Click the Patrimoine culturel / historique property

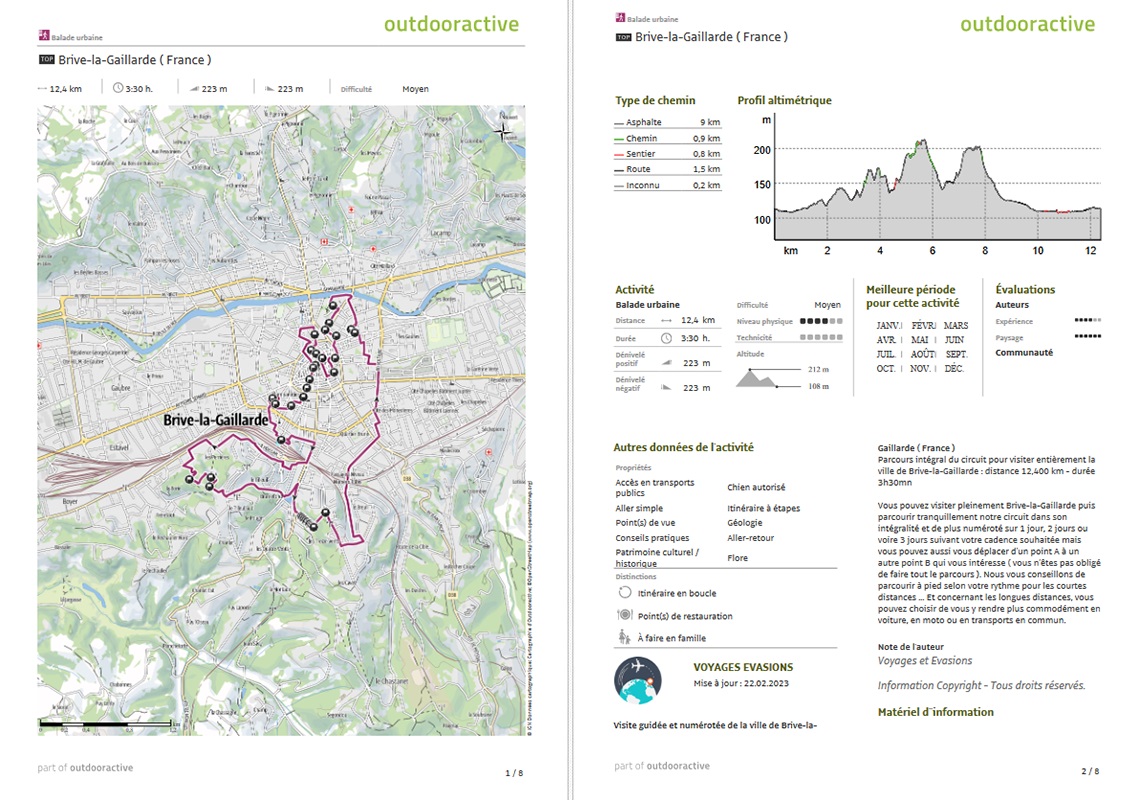[657, 558]
